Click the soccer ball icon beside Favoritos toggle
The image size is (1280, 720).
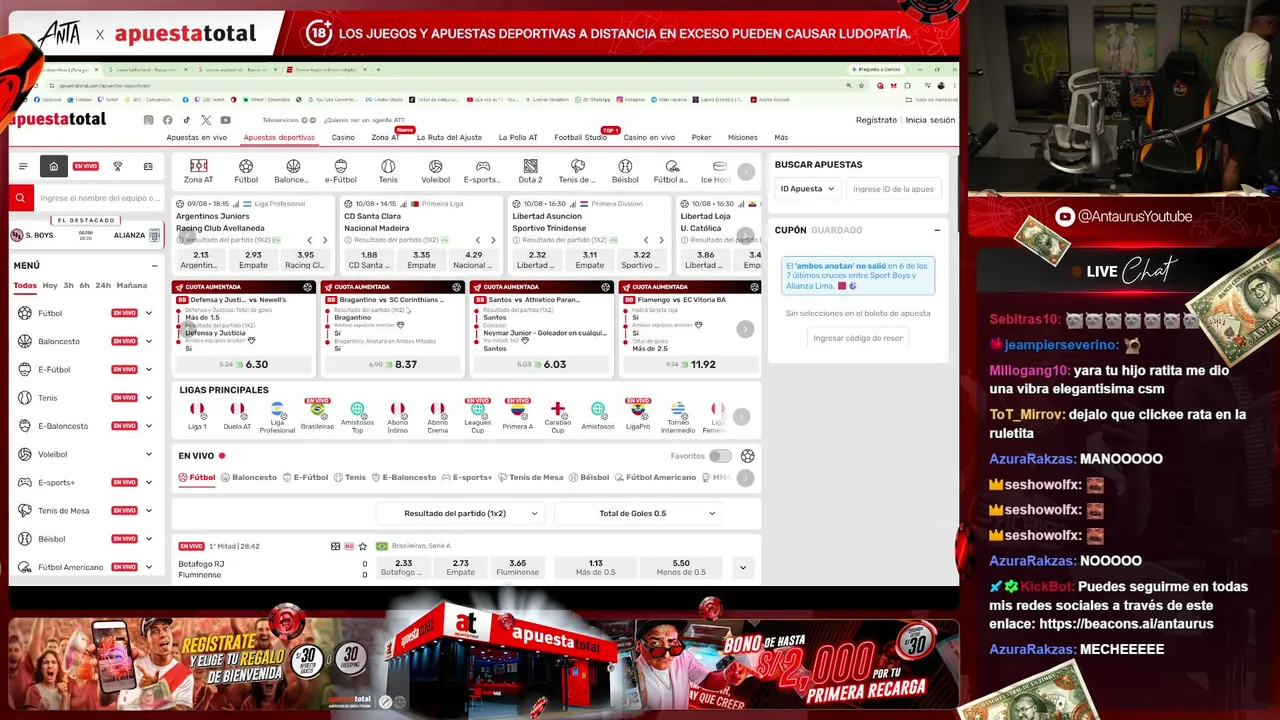tap(747, 456)
